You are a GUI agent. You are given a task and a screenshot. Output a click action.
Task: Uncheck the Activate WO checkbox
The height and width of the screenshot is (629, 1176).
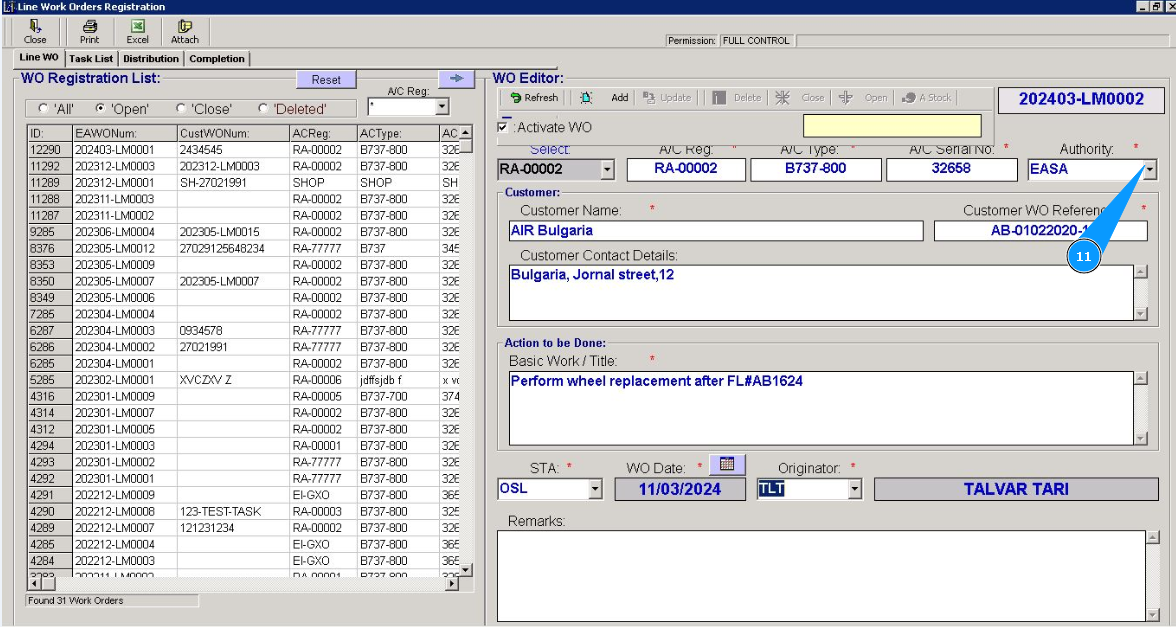[503, 127]
